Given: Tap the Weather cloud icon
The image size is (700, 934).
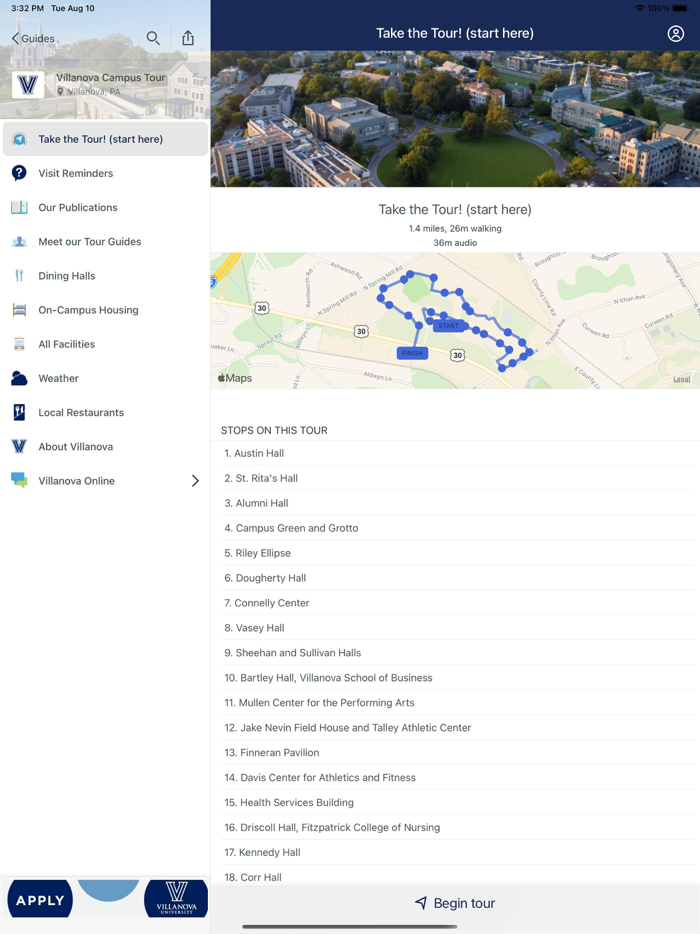Looking at the screenshot, I should 19,378.
